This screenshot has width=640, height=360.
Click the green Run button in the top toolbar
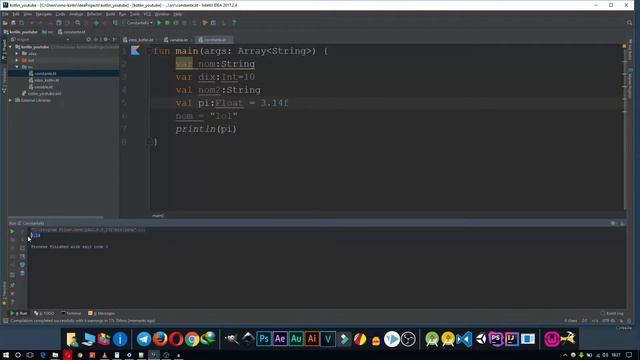coord(159,23)
